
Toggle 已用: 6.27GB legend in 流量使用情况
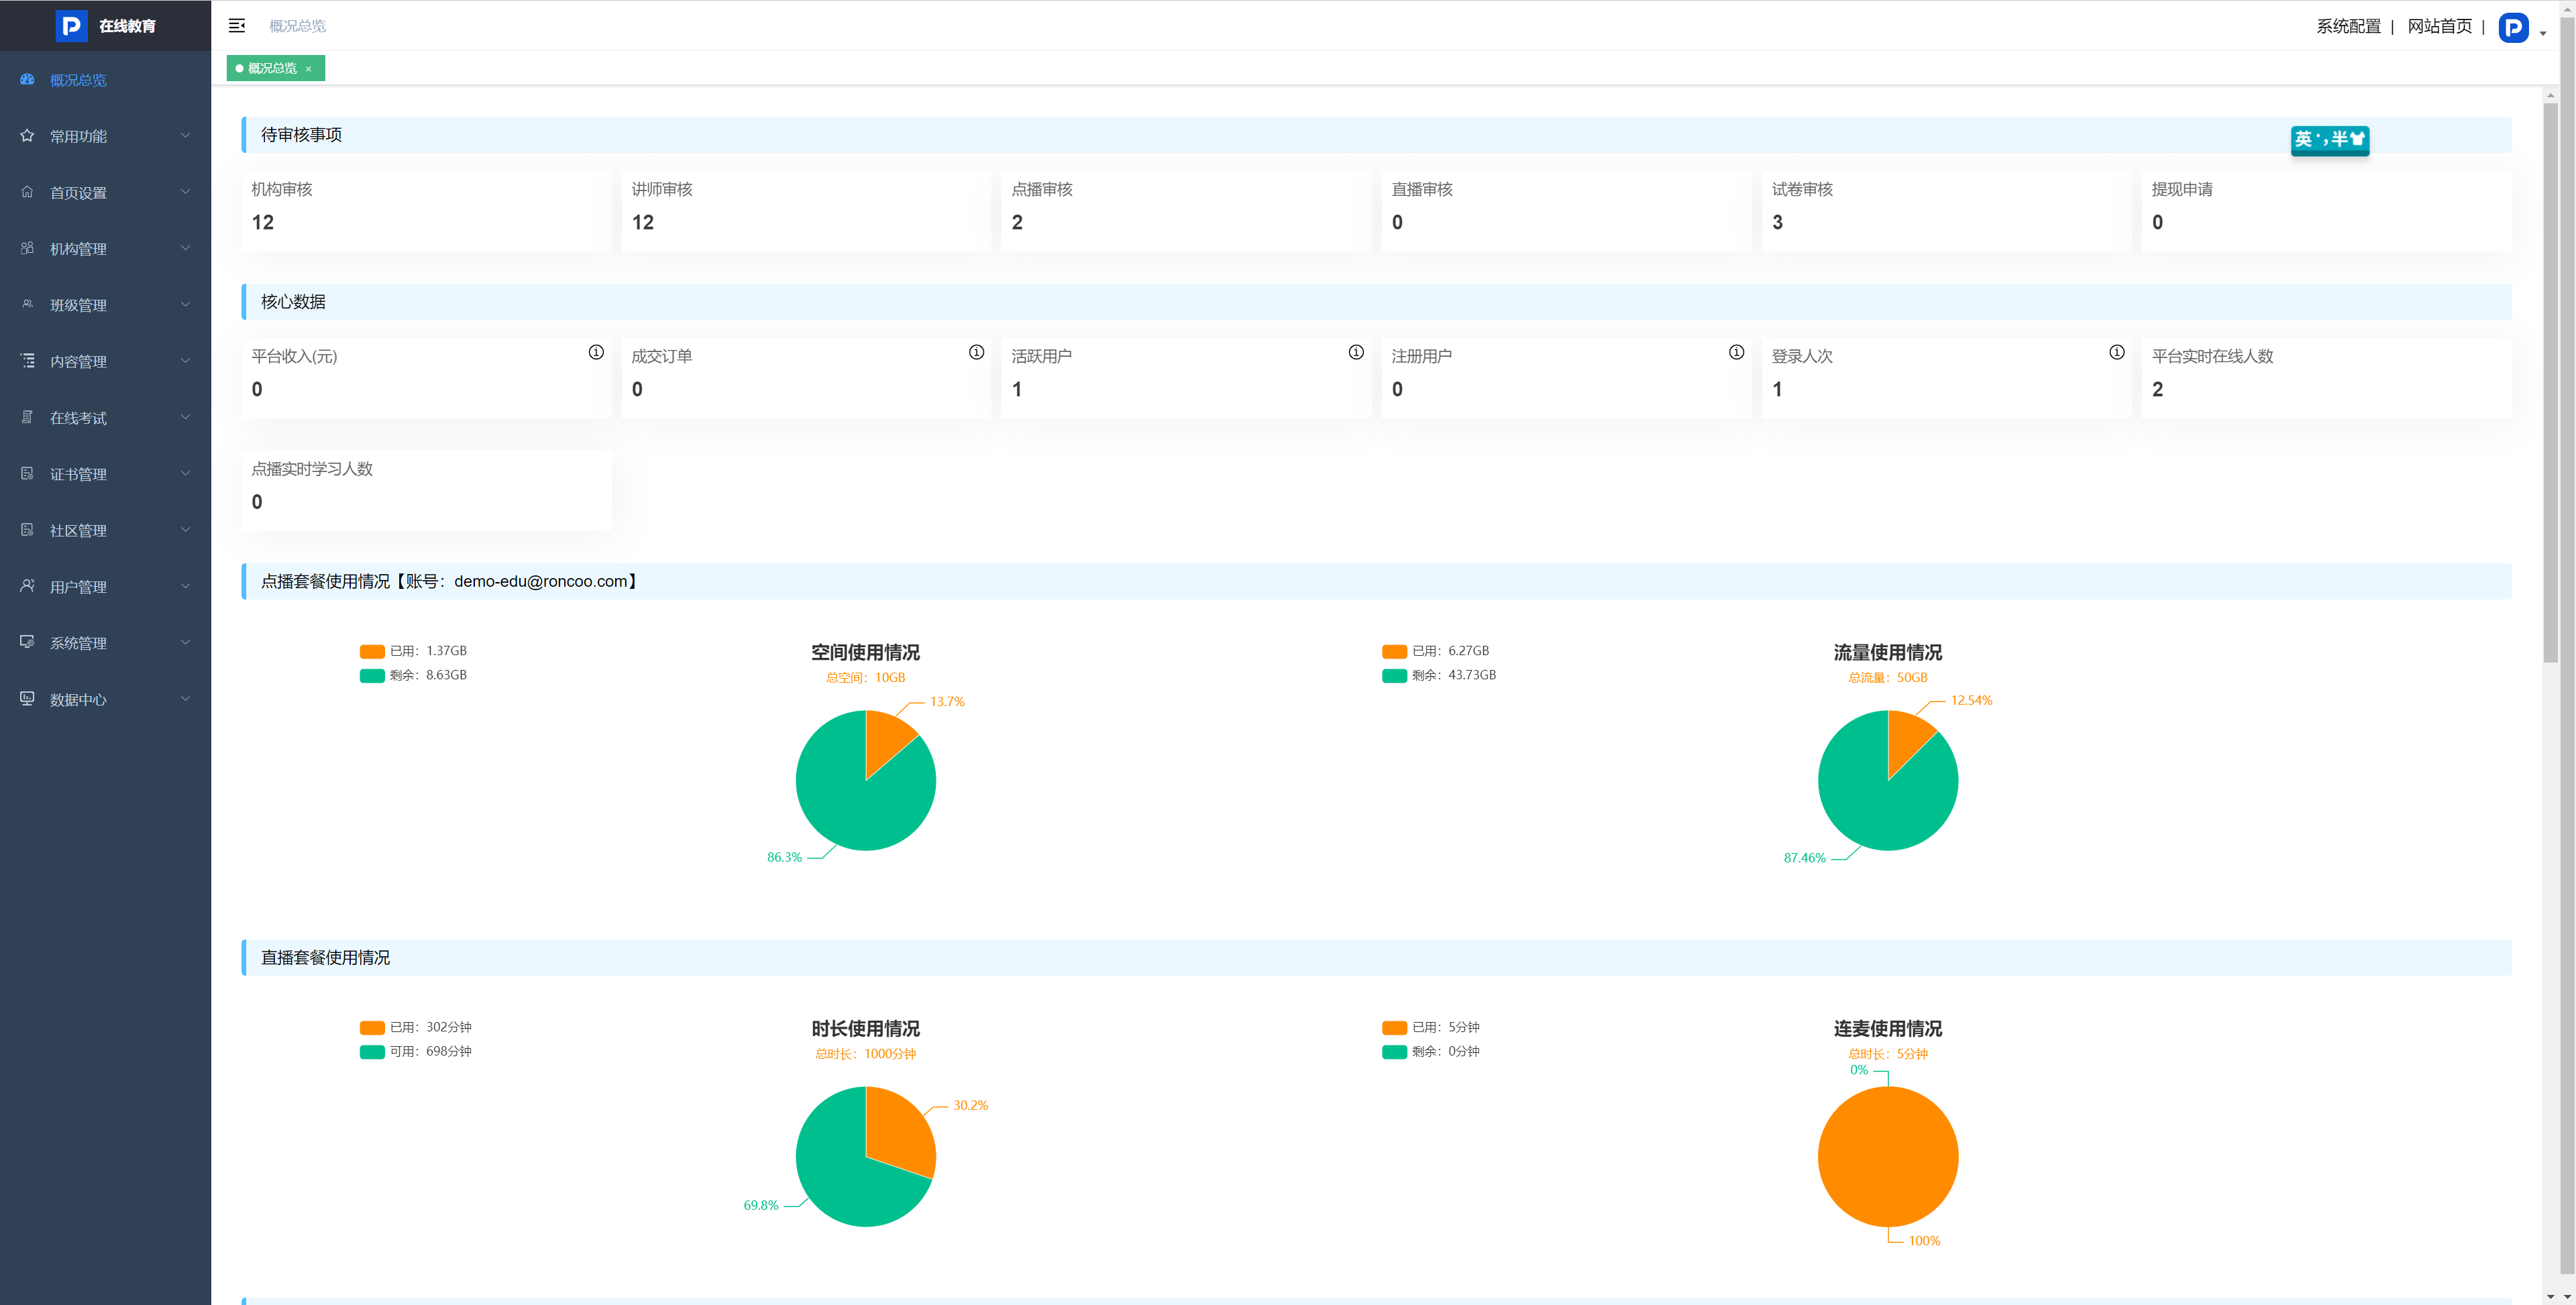1436,651
